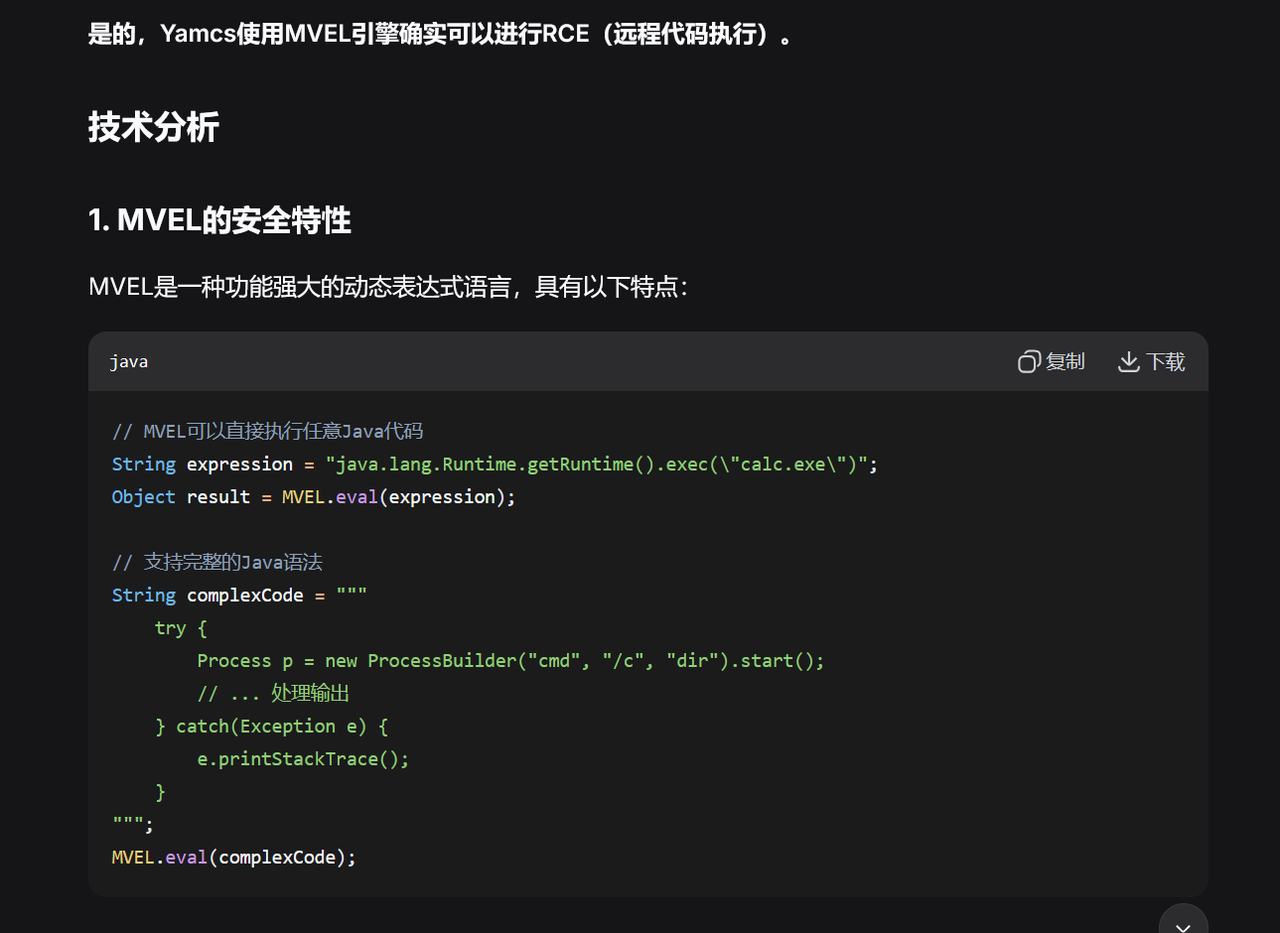Click the comment "支持完整的Java语法"
Viewport: 1280px width, 933px height.
[217, 562]
